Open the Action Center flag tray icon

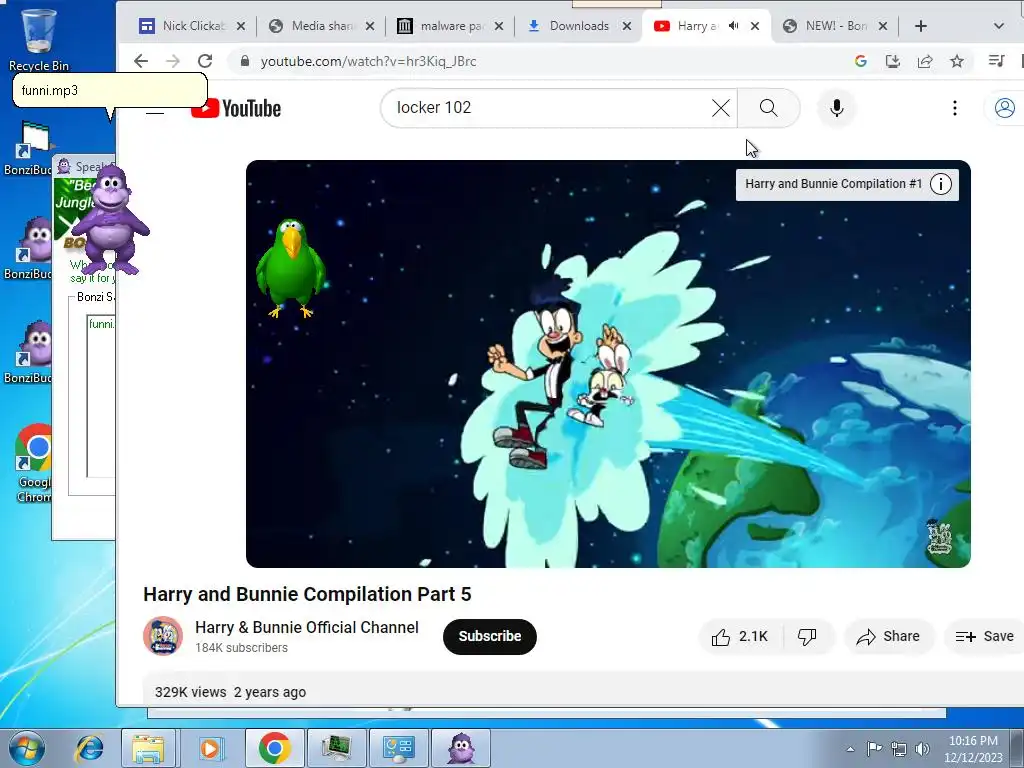tap(874, 749)
